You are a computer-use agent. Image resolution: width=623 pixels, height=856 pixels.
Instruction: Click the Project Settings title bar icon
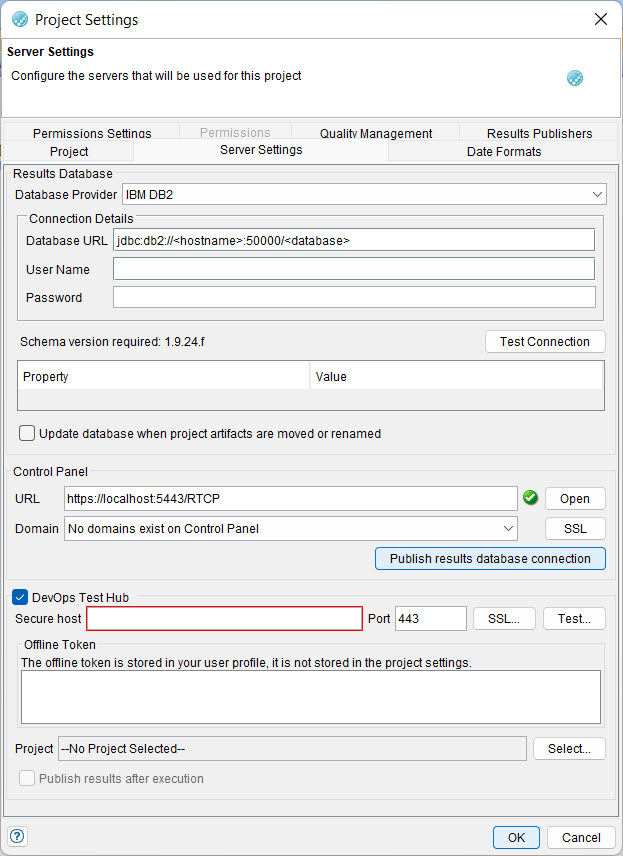(18, 19)
